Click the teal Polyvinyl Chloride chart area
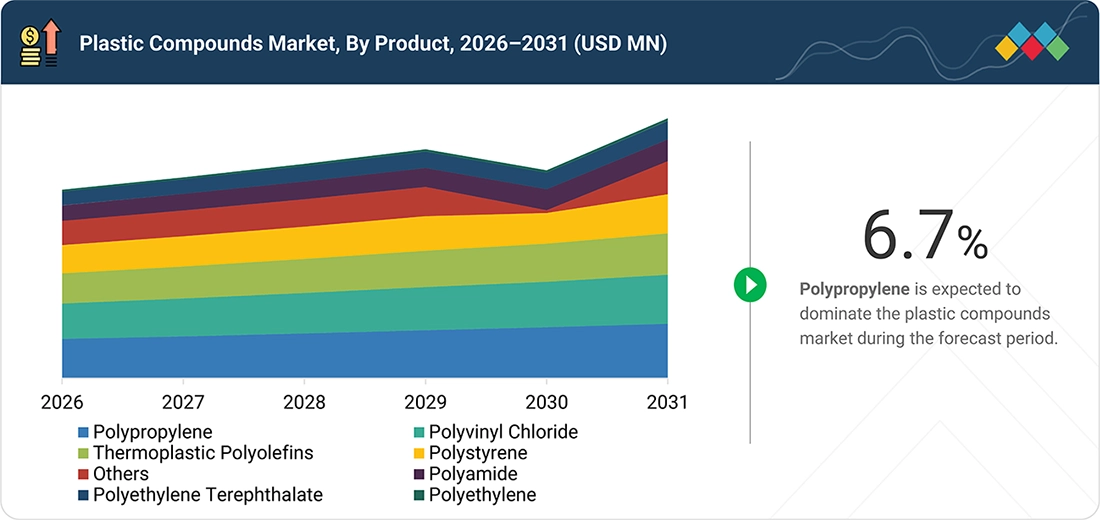This screenshot has width=1100, height=520. tap(365, 307)
